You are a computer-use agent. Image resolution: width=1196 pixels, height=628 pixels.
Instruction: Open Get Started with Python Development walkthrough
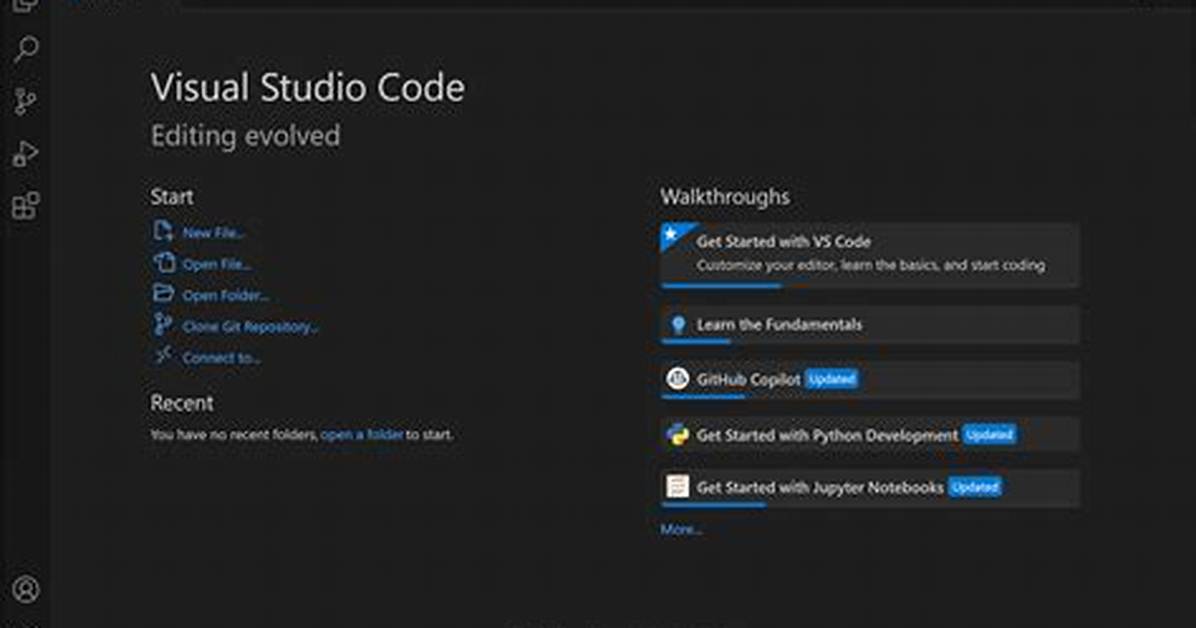[x=870, y=435]
